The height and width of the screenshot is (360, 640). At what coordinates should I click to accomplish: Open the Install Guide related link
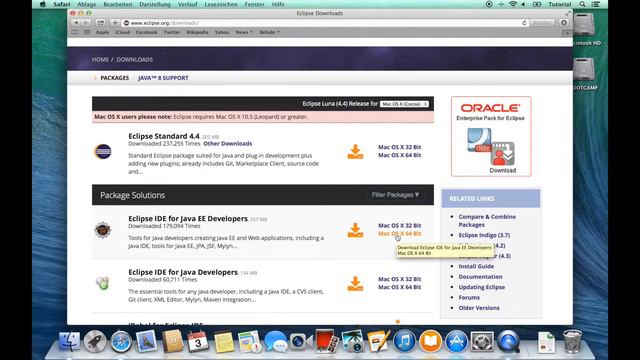point(476,266)
